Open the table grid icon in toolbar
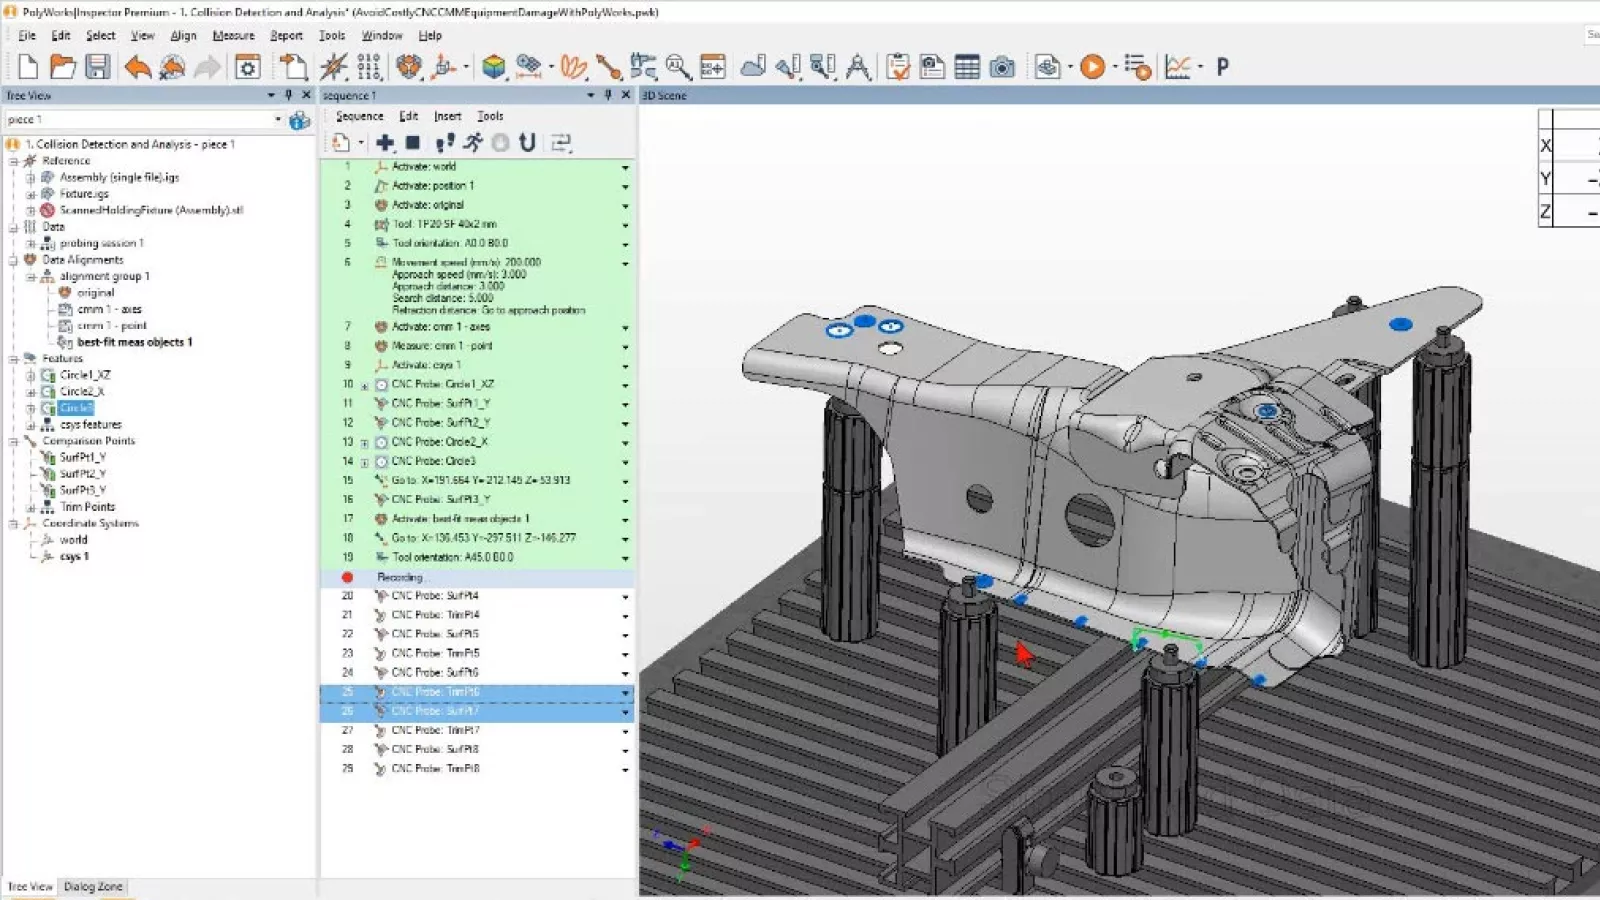1600x900 pixels. (x=967, y=67)
